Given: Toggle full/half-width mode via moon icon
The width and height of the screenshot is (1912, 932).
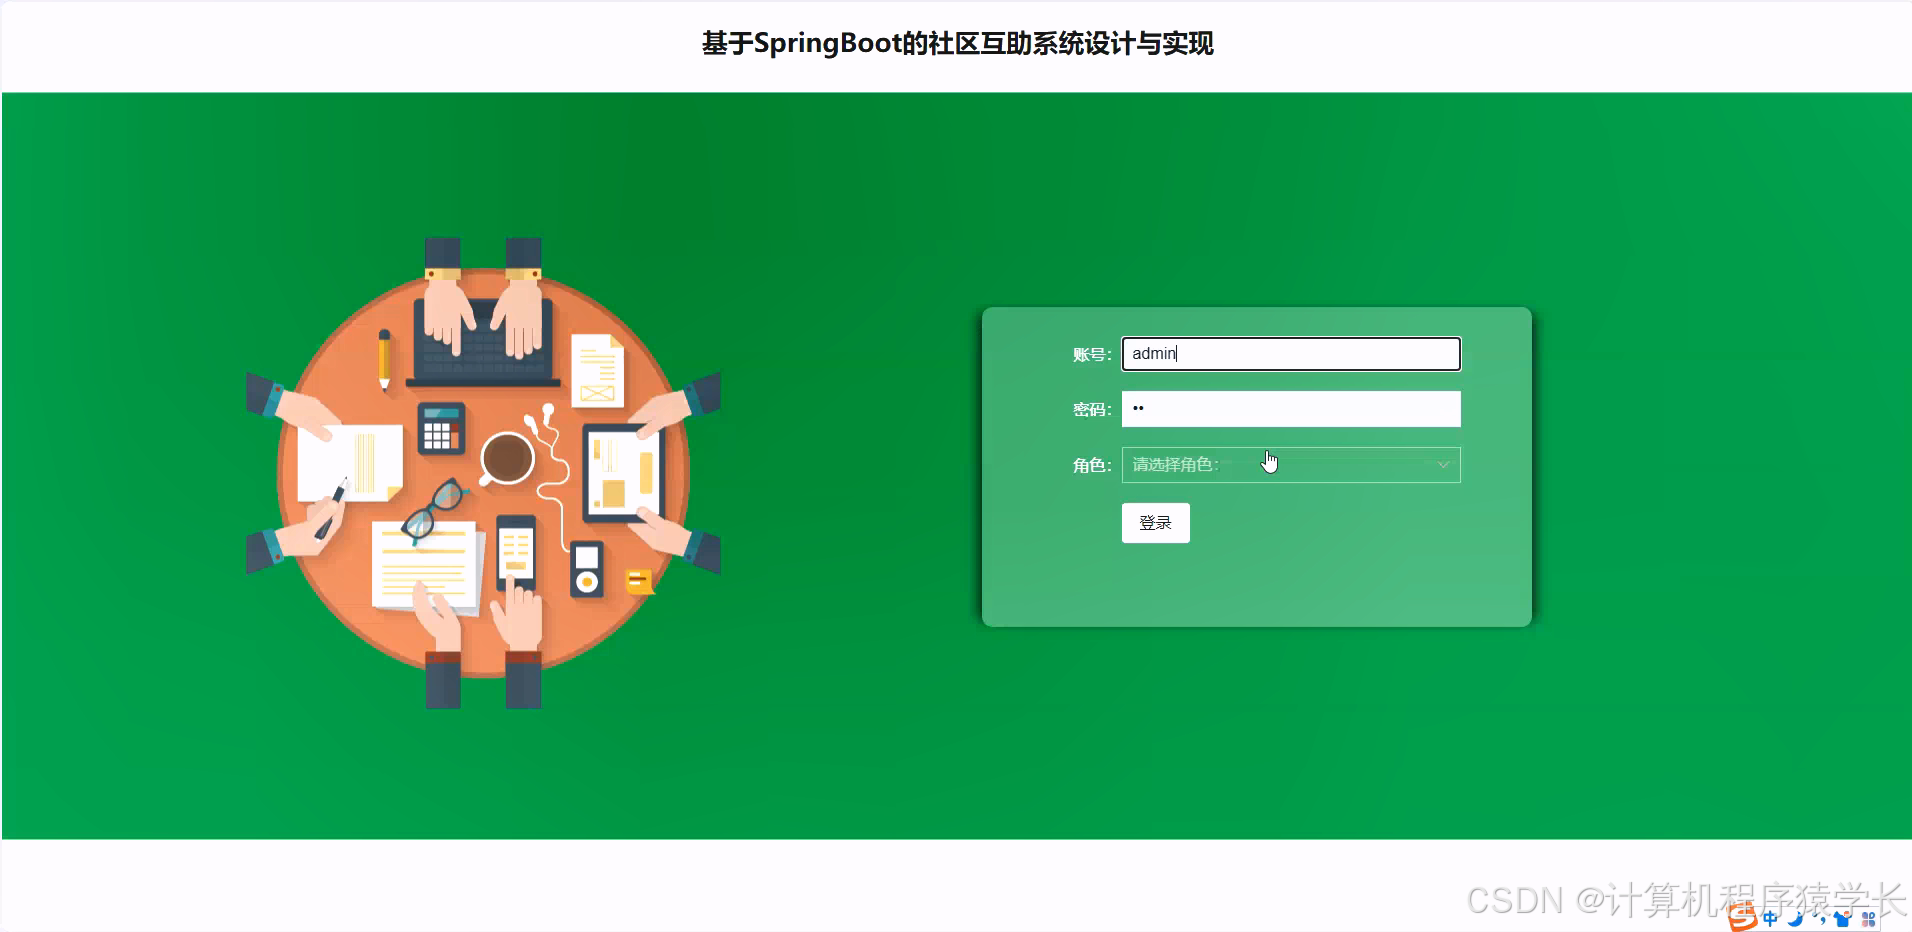Looking at the screenshot, I should [1795, 918].
